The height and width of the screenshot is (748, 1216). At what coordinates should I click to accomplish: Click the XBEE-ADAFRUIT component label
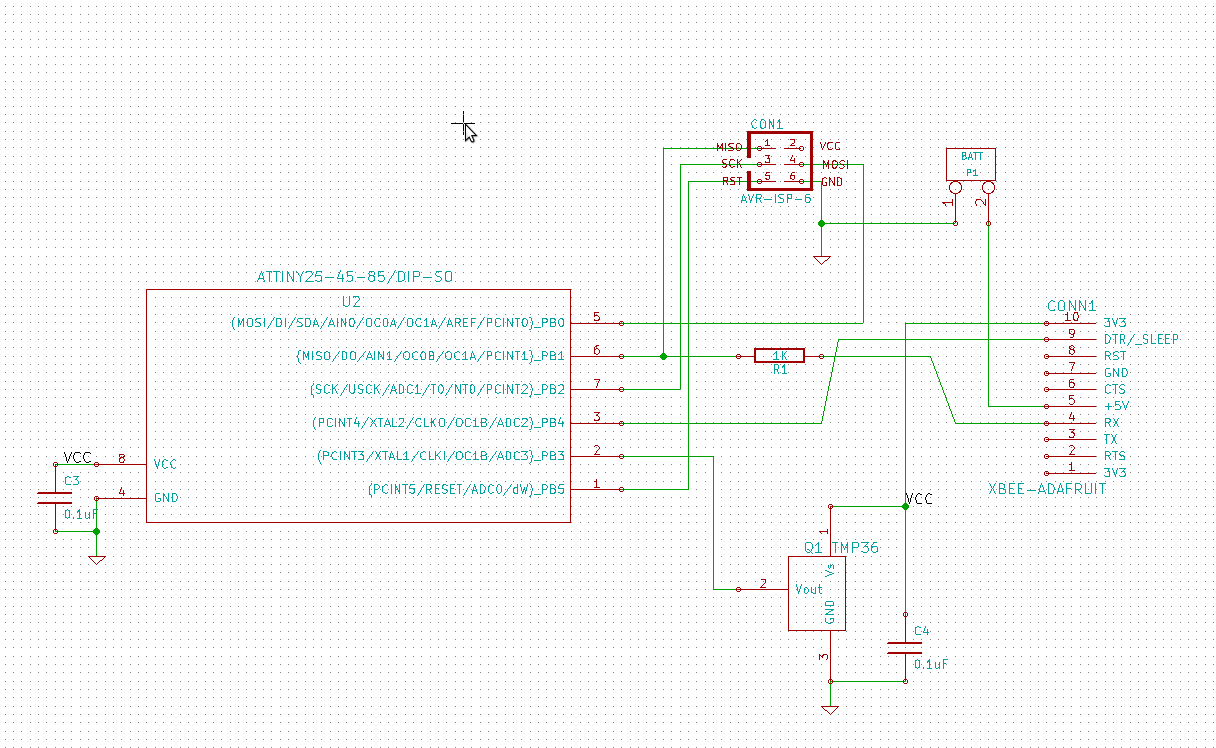(1047, 489)
